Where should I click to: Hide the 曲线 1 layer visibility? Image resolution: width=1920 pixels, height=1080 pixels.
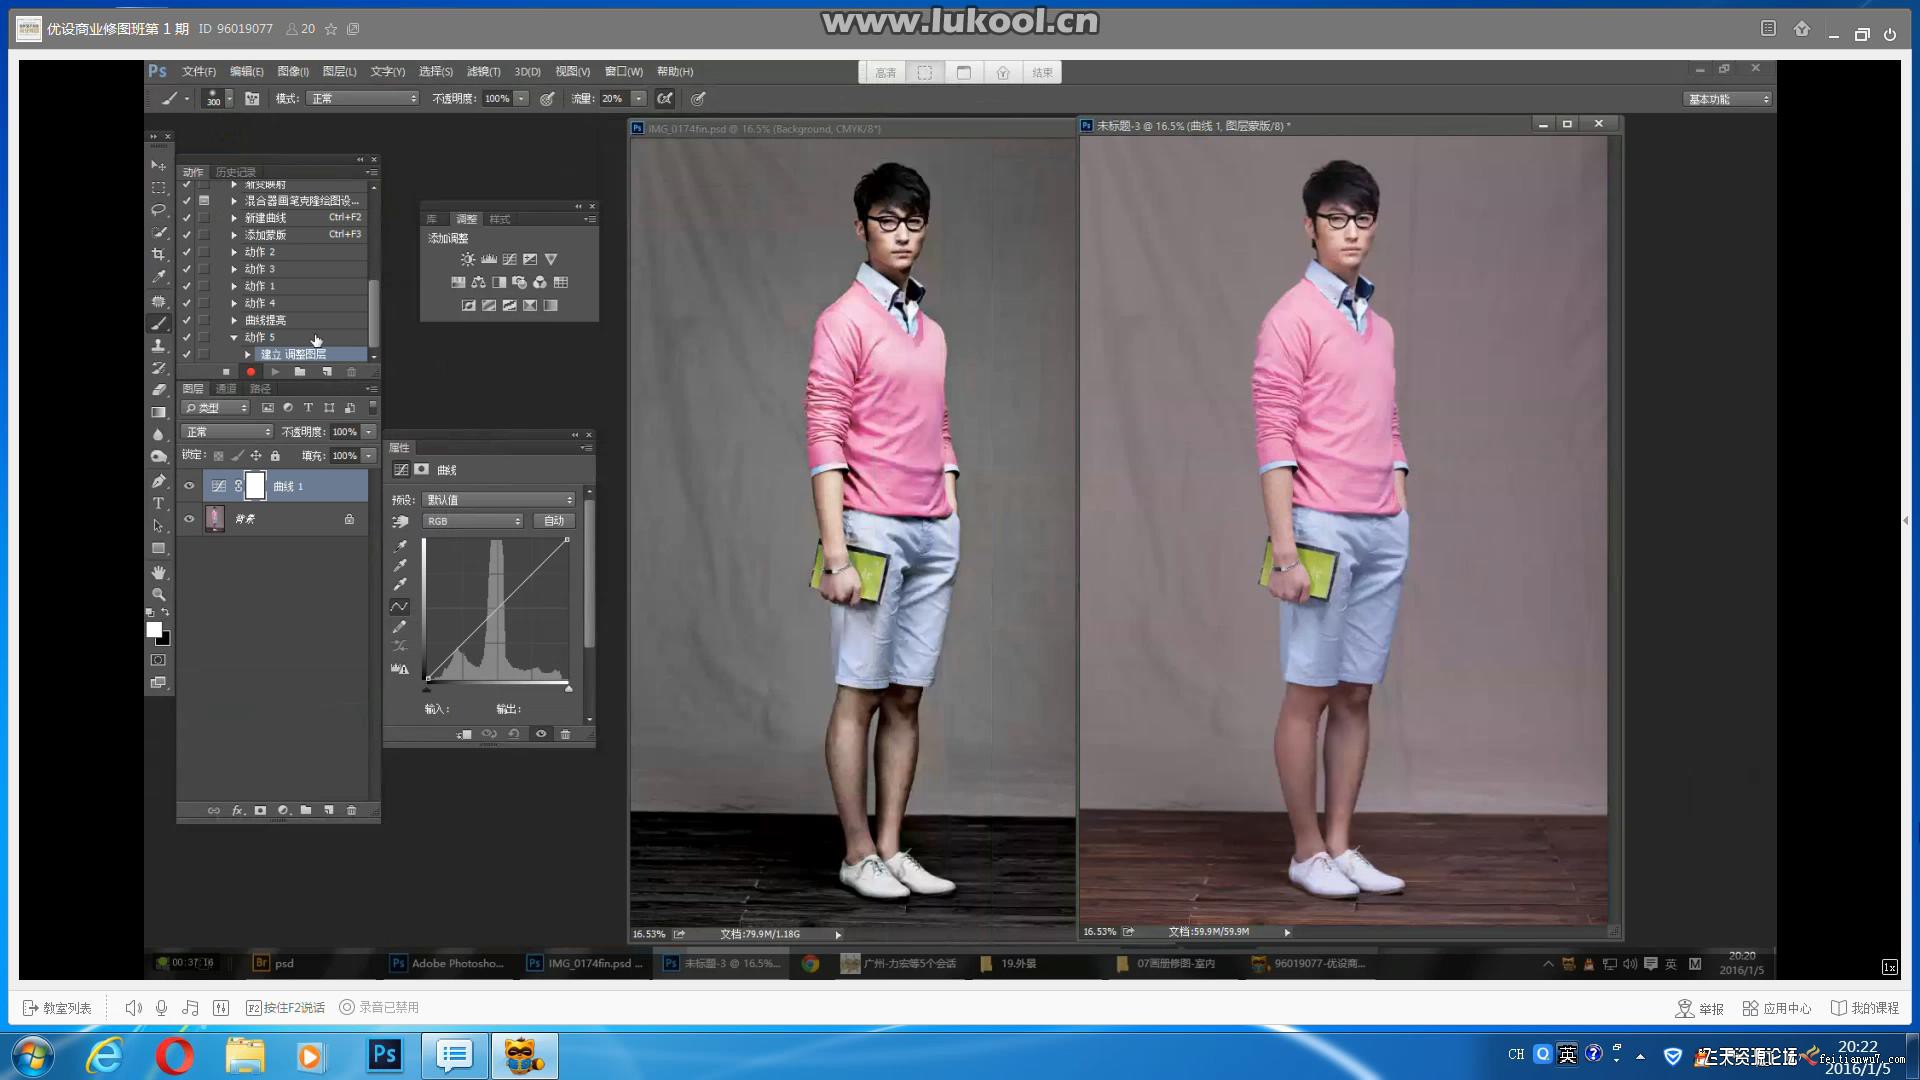point(189,486)
